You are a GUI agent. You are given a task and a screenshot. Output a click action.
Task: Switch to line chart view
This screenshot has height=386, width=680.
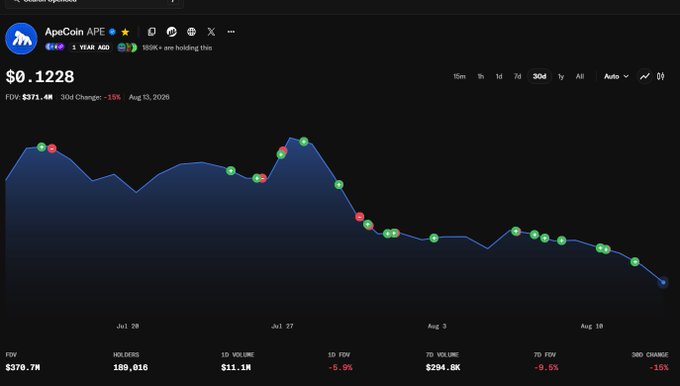[x=645, y=76]
